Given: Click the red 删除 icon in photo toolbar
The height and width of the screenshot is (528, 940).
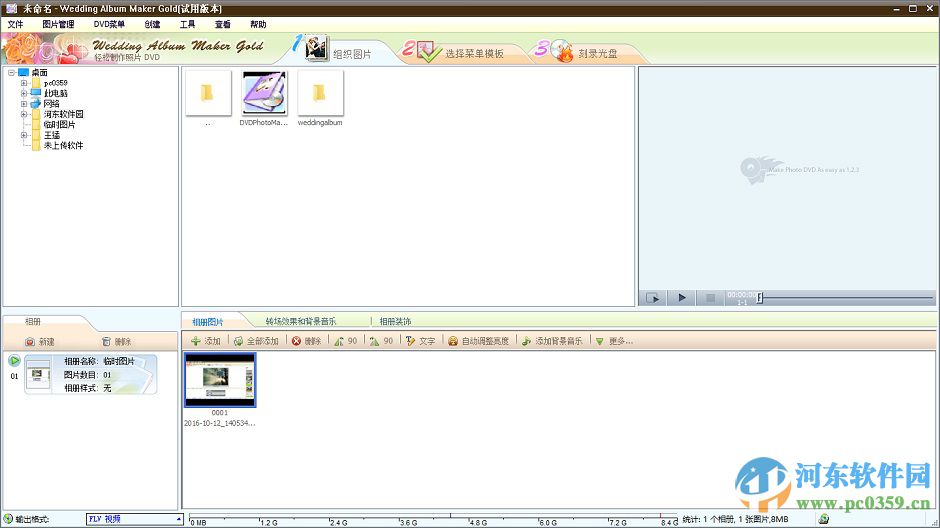Looking at the screenshot, I should click(296, 341).
